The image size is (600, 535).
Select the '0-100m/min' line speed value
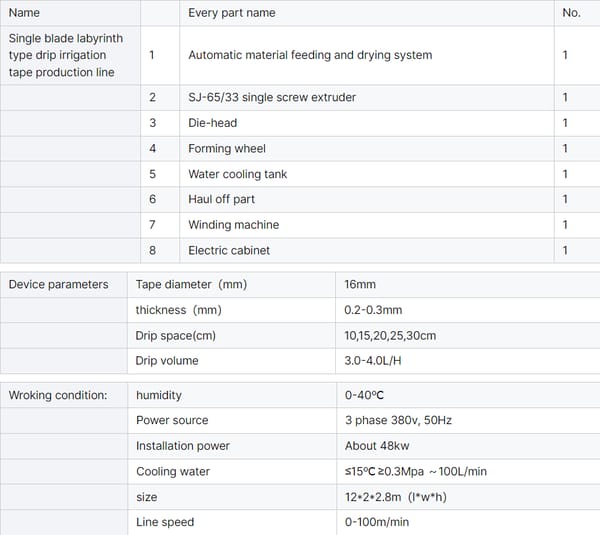pos(377,522)
